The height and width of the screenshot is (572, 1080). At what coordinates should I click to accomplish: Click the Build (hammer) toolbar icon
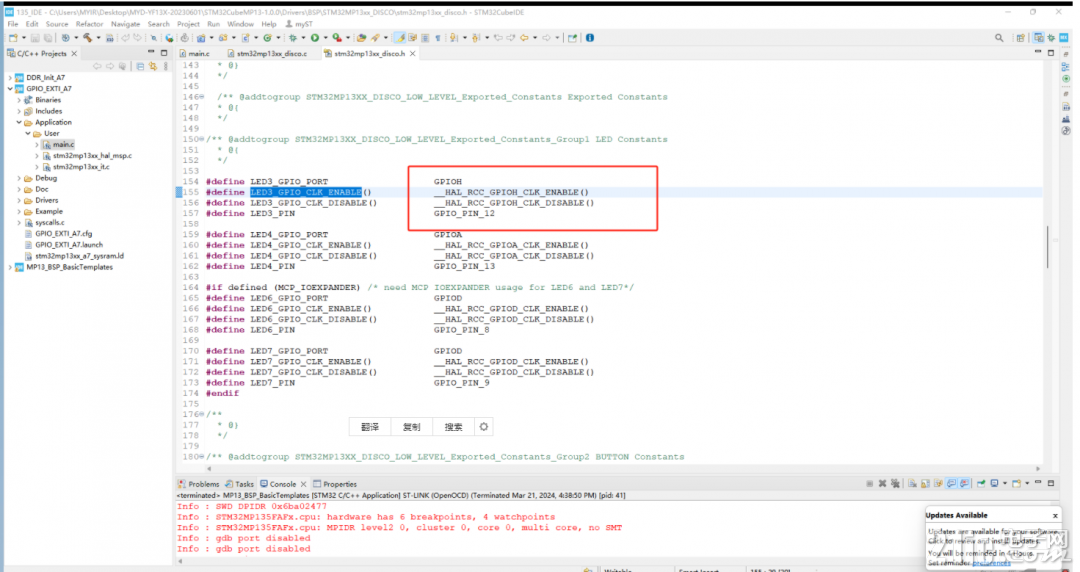tap(87, 38)
